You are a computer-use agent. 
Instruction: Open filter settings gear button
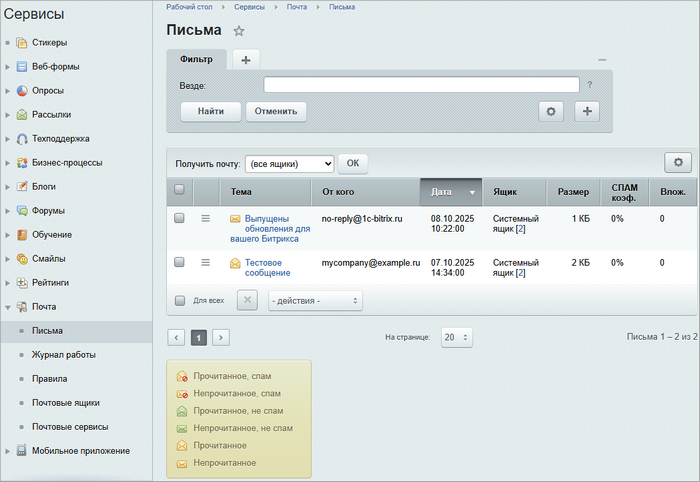(x=552, y=111)
